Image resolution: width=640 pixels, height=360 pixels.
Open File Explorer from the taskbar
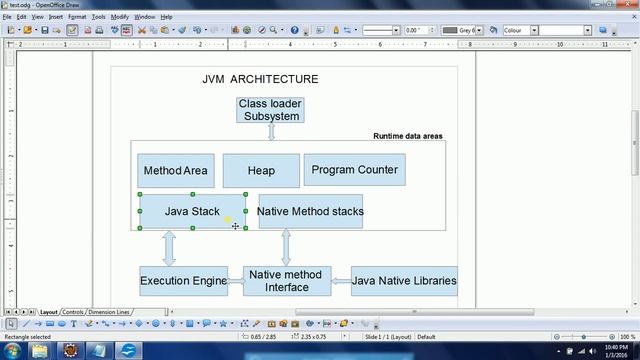tap(40, 351)
